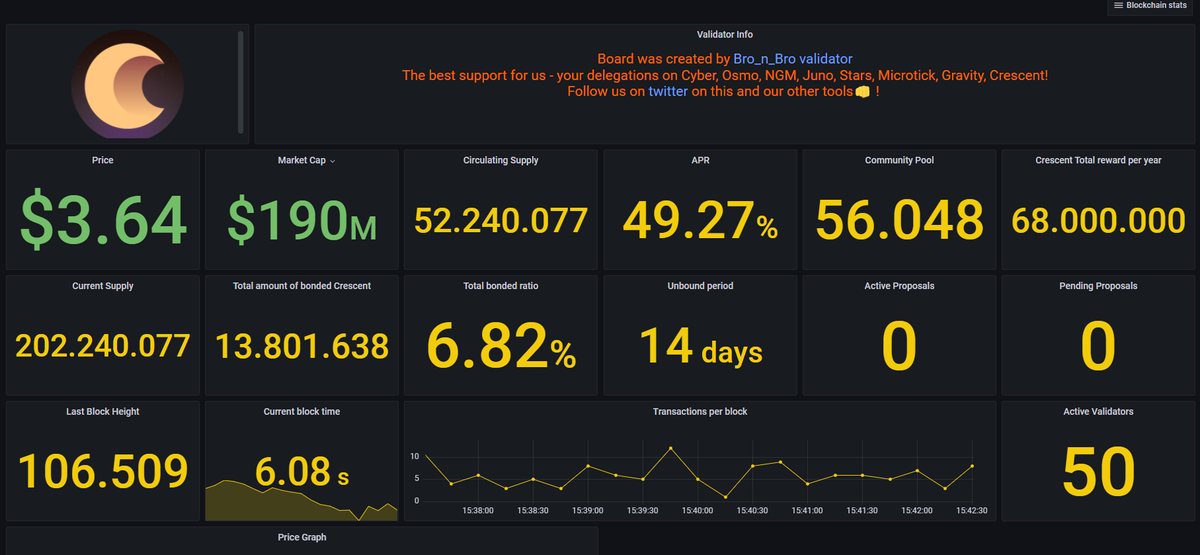Open the Current Supply panel title menu
This screenshot has height=555, width=1200.
[x=102, y=286]
